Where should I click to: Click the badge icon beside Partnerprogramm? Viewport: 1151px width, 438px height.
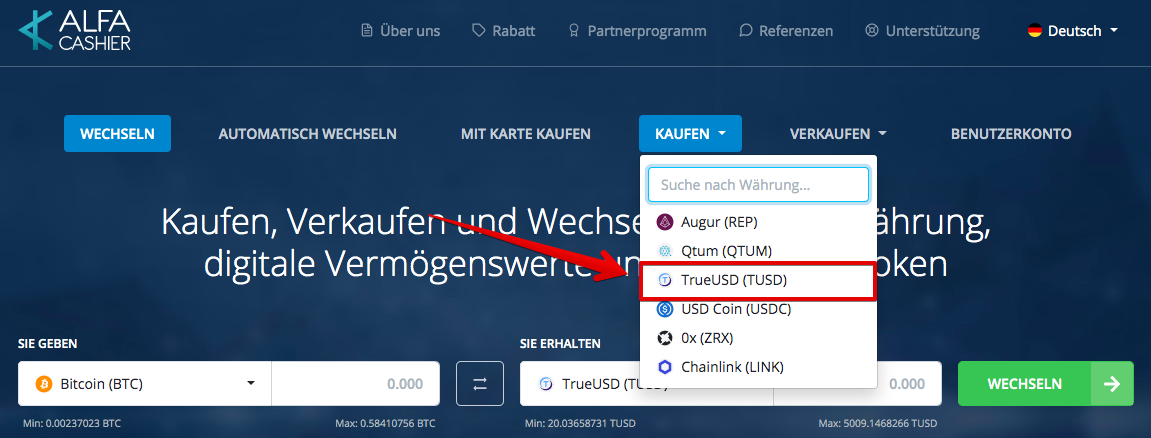[x=574, y=31]
